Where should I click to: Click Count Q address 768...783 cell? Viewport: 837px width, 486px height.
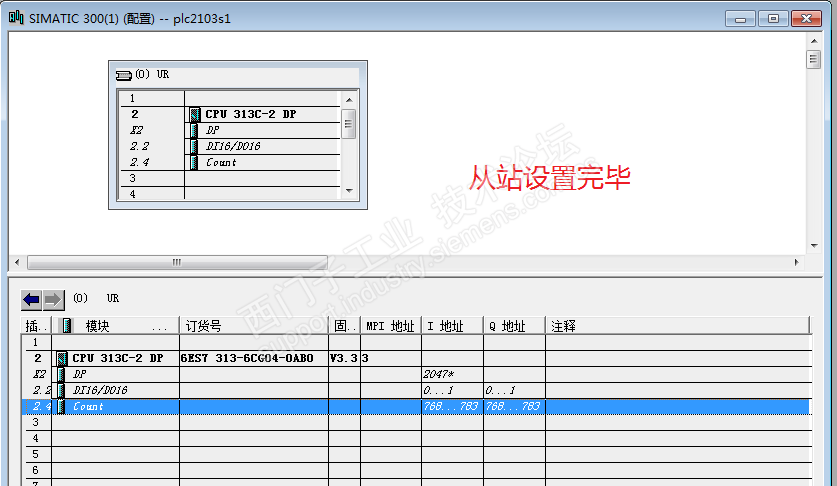point(515,406)
